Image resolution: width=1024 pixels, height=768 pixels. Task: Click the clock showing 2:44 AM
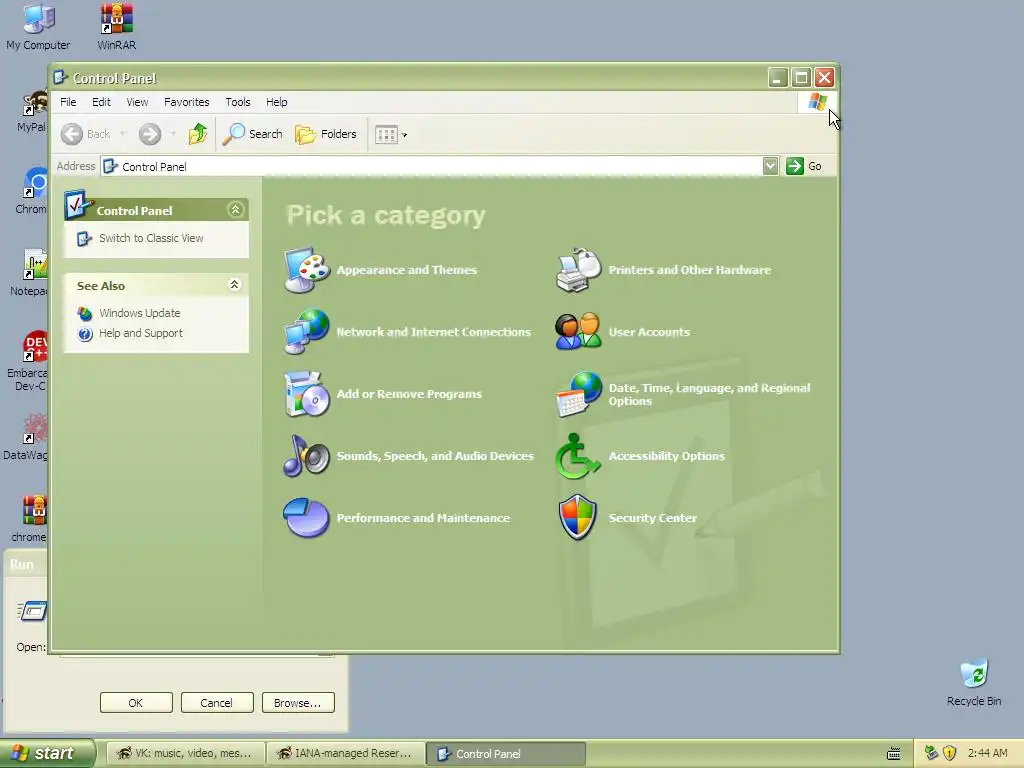tap(987, 753)
